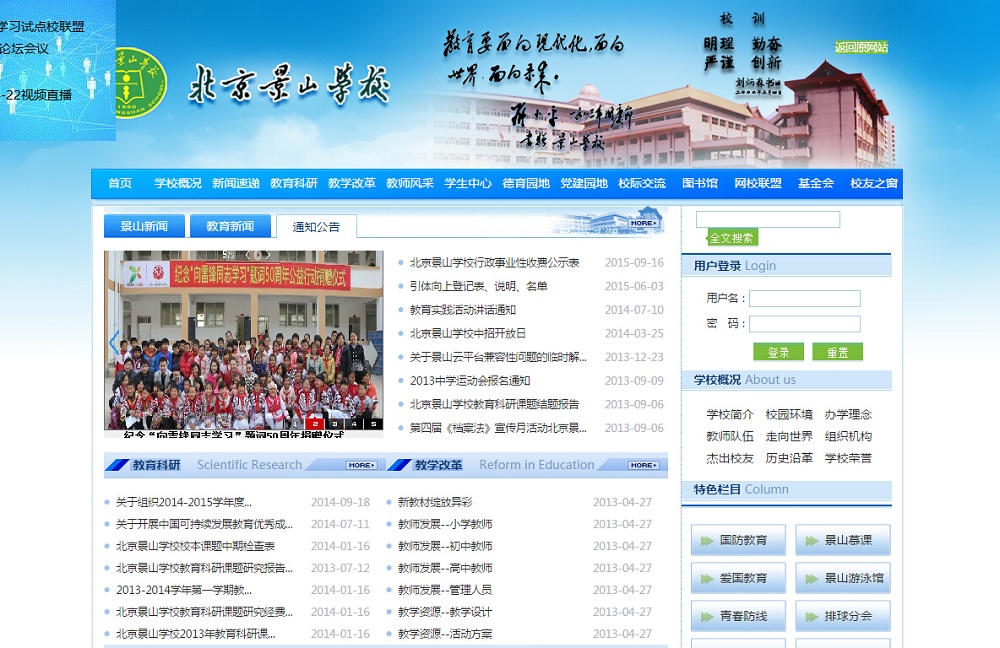This screenshot has width=1000, height=648.
Task: Open notice 2013中学运动会报名通知
Action: pos(470,381)
